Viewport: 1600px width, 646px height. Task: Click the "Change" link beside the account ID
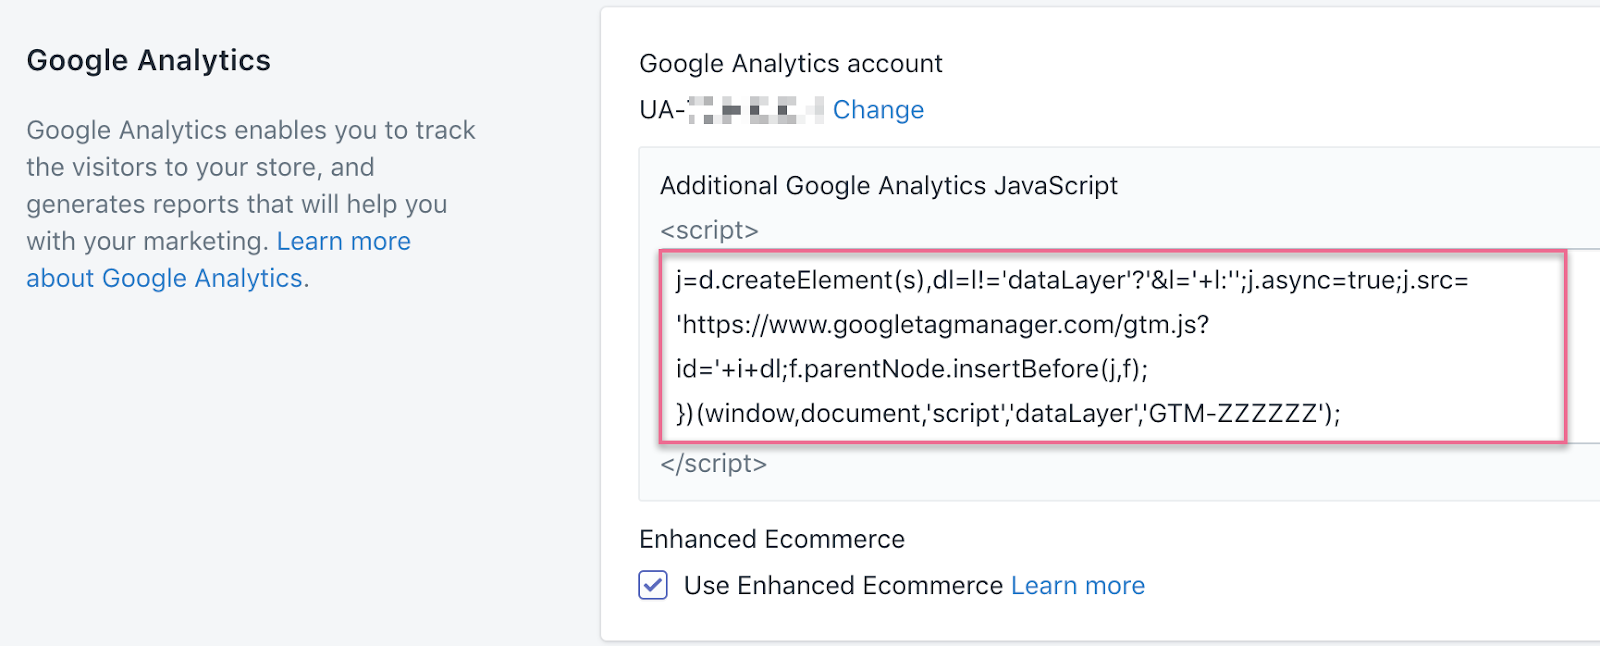pyautogui.click(x=878, y=110)
